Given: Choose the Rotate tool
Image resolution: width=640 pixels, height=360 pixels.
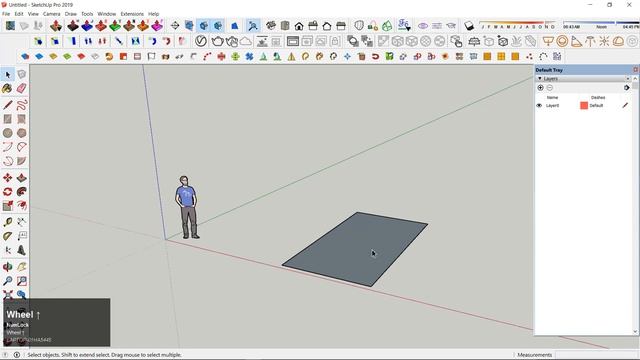Looking at the screenshot, I should tap(7, 191).
